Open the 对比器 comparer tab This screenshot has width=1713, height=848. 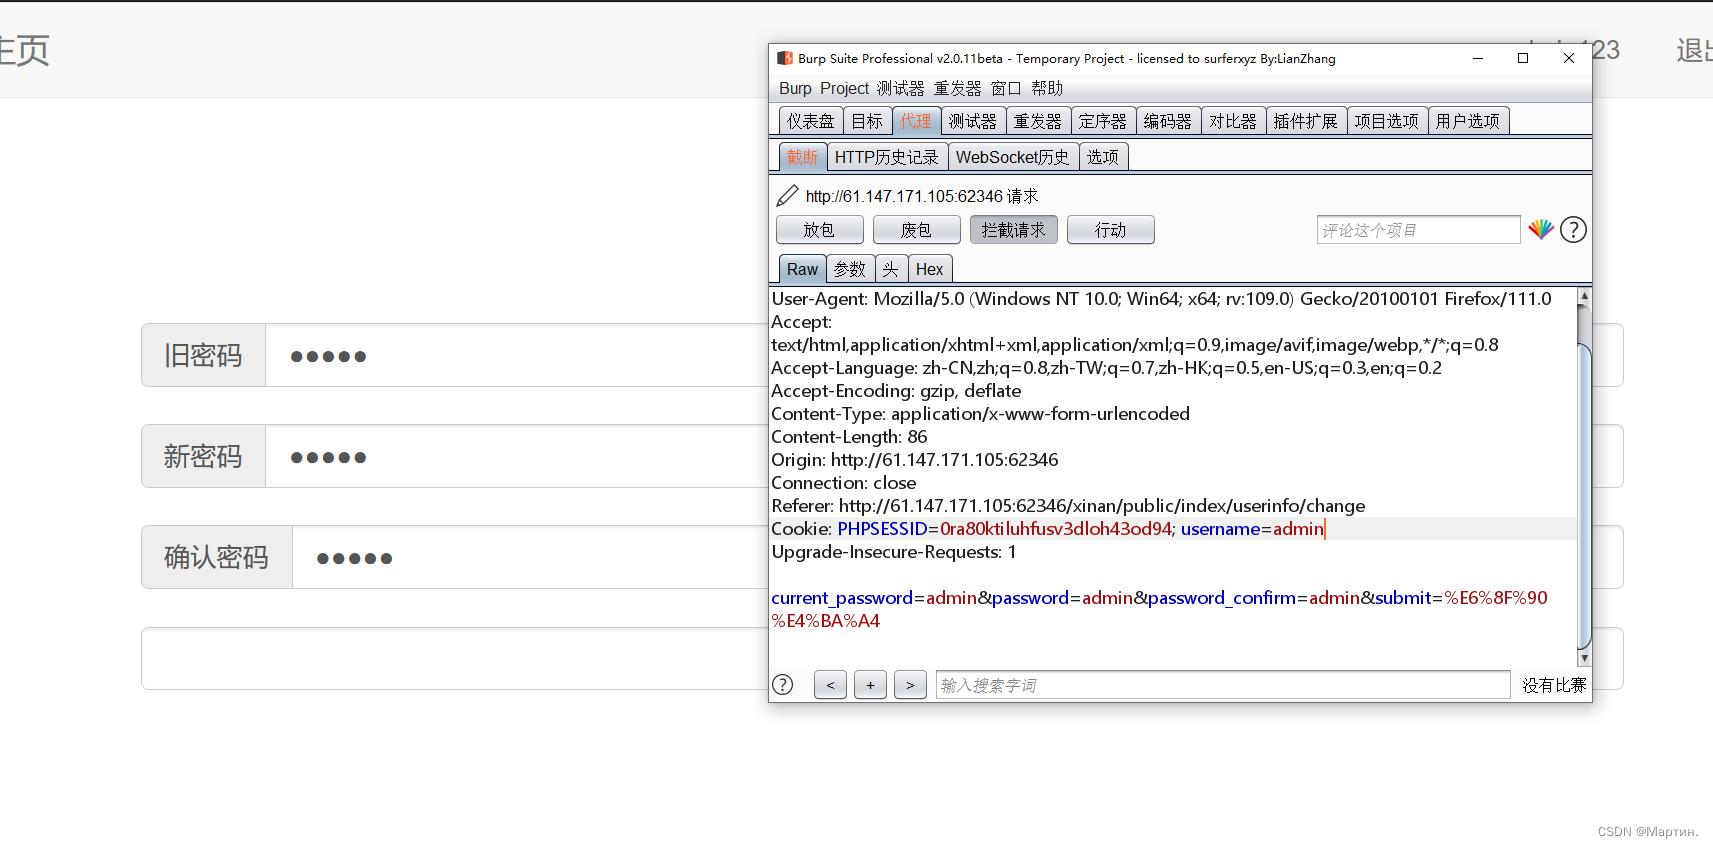click(1233, 121)
